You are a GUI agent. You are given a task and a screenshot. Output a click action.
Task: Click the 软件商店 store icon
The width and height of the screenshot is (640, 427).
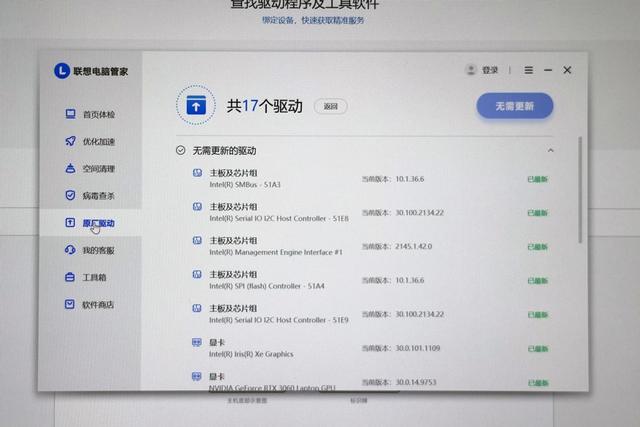pyautogui.click(x=70, y=304)
